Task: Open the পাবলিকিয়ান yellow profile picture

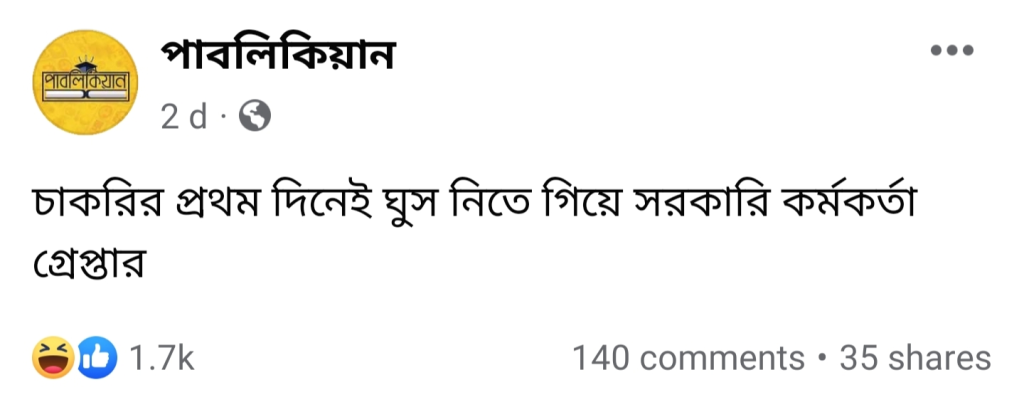Action: (x=85, y=82)
